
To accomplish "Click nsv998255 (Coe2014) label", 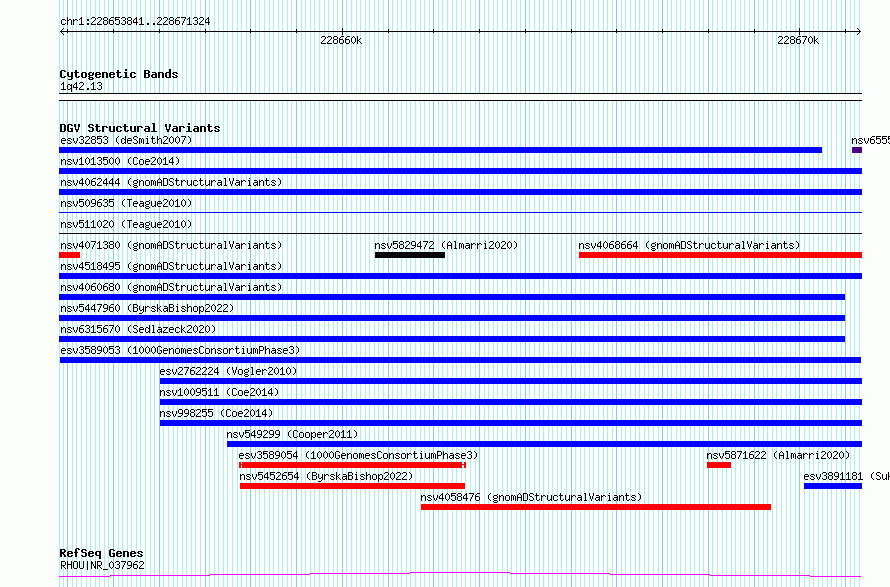I will (x=216, y=413).
